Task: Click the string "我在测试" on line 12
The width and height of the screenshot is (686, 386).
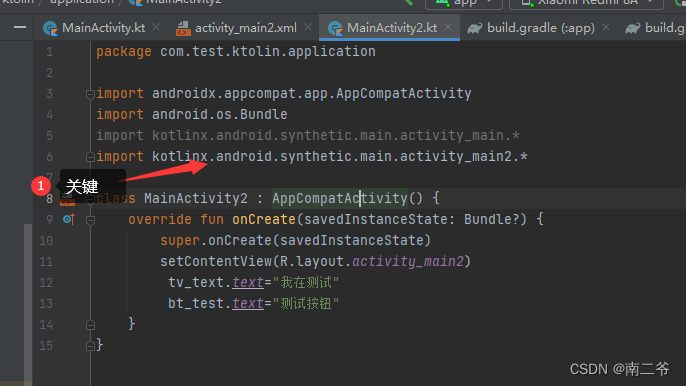Action: tap(306, 282)
